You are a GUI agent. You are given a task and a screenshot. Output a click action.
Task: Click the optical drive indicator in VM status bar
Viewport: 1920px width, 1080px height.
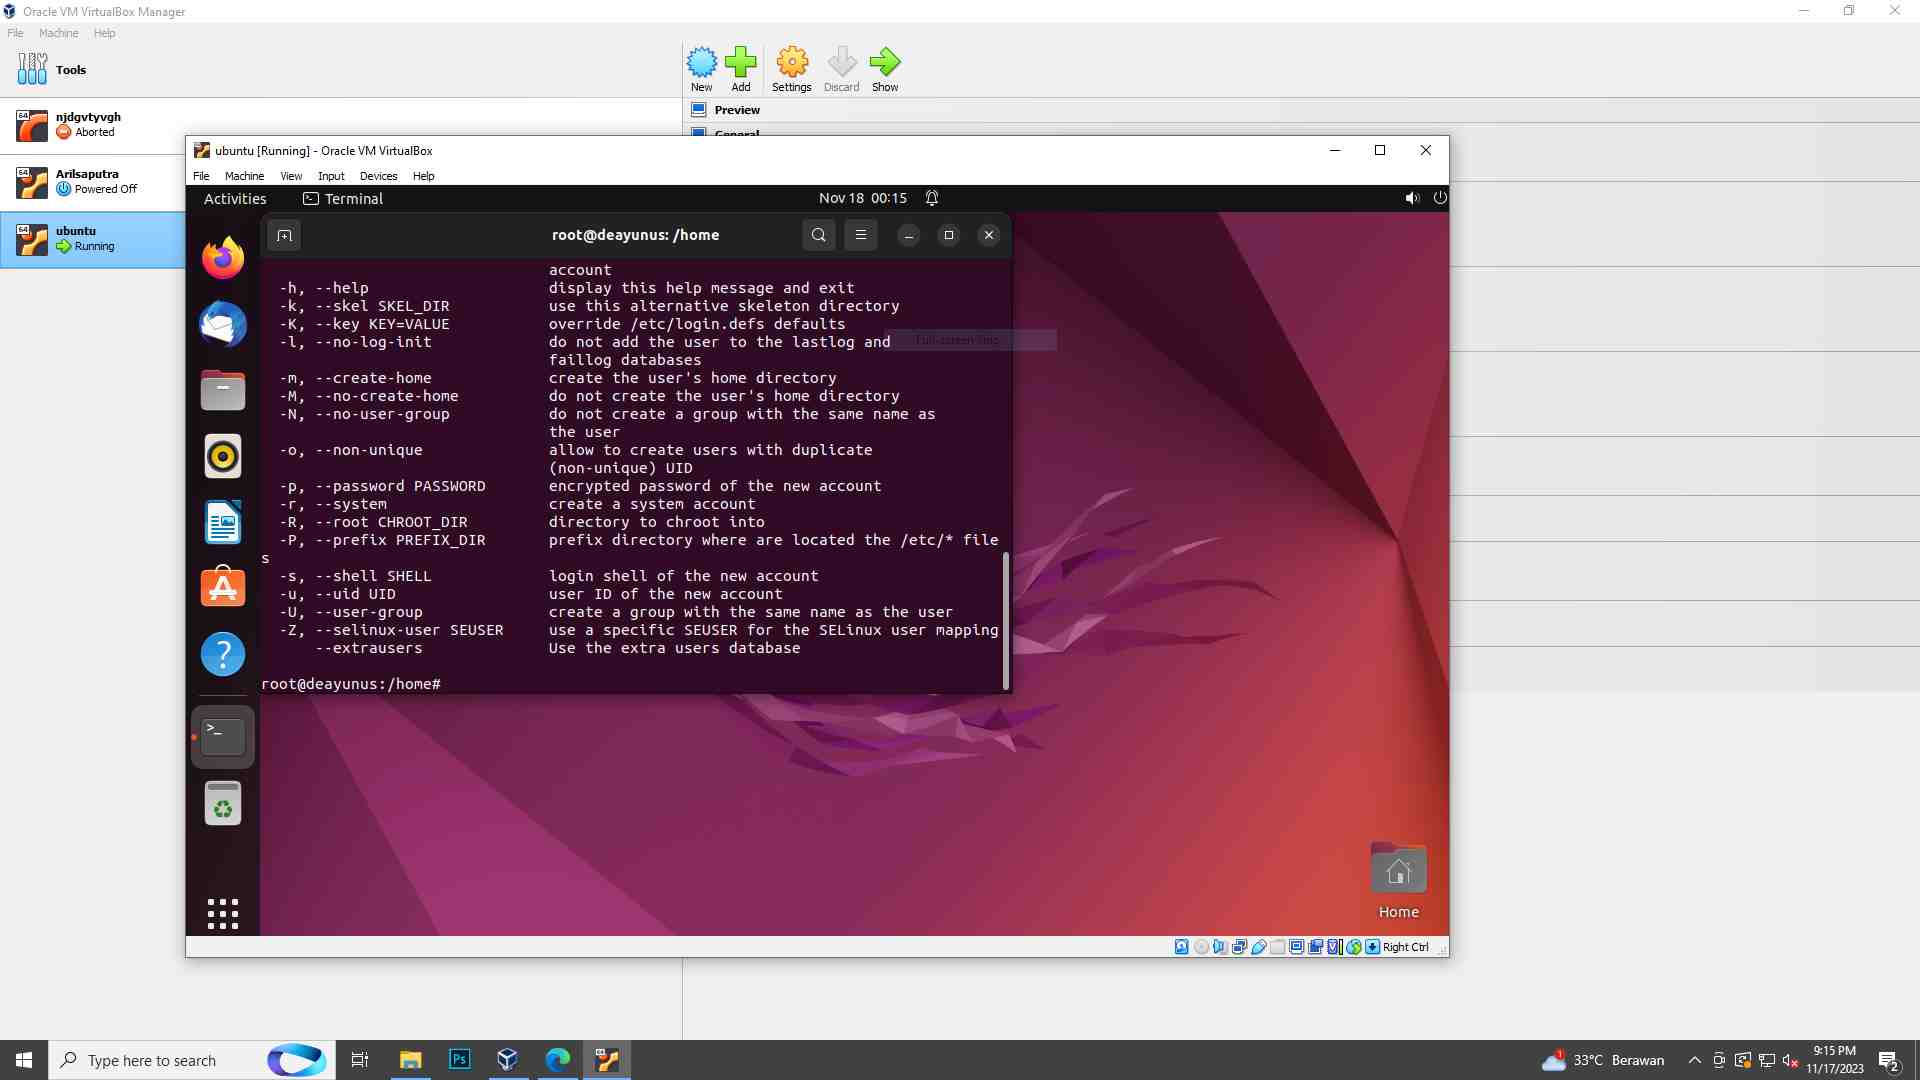(x=1201, y=947)
